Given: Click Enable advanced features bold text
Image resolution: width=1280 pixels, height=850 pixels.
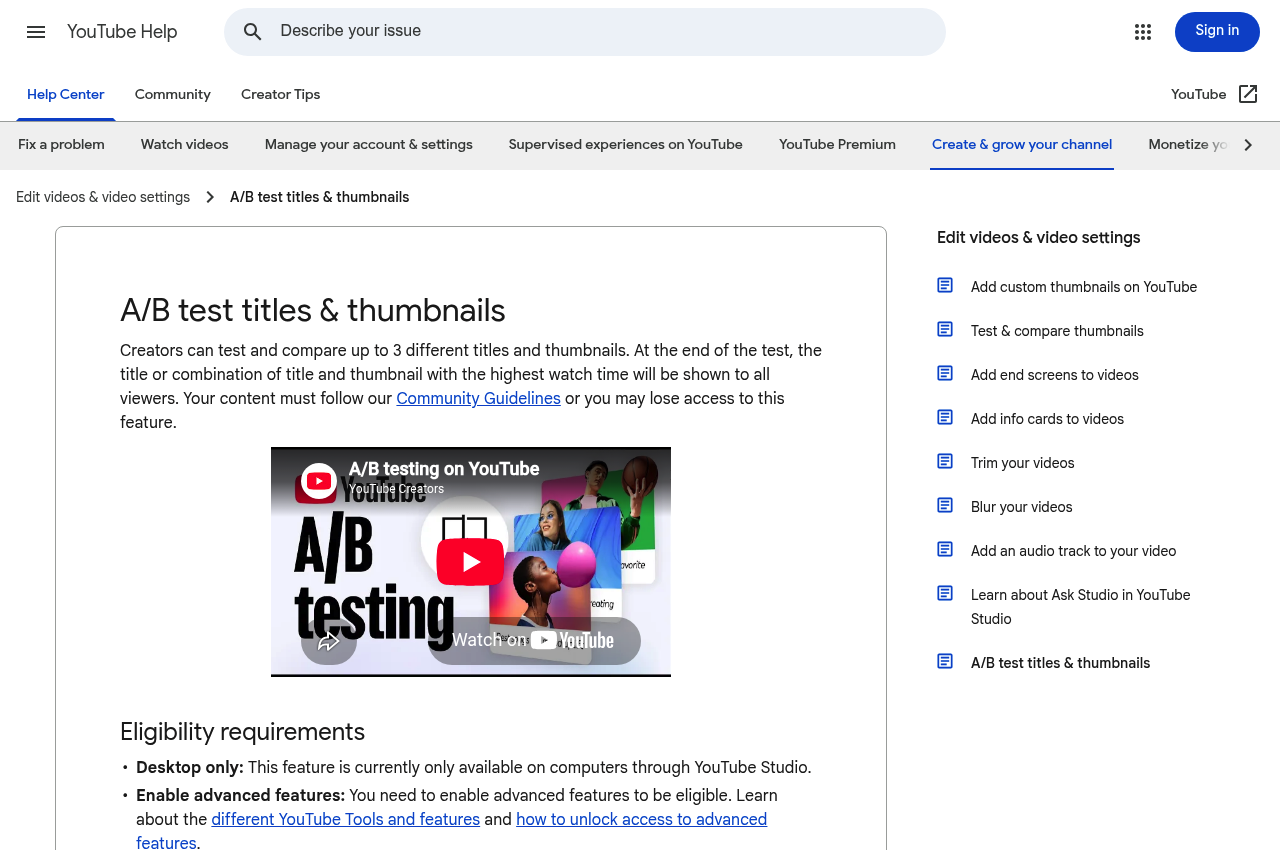Looking at the screenshot, I should pyautogui.click(x=241, y=796).
